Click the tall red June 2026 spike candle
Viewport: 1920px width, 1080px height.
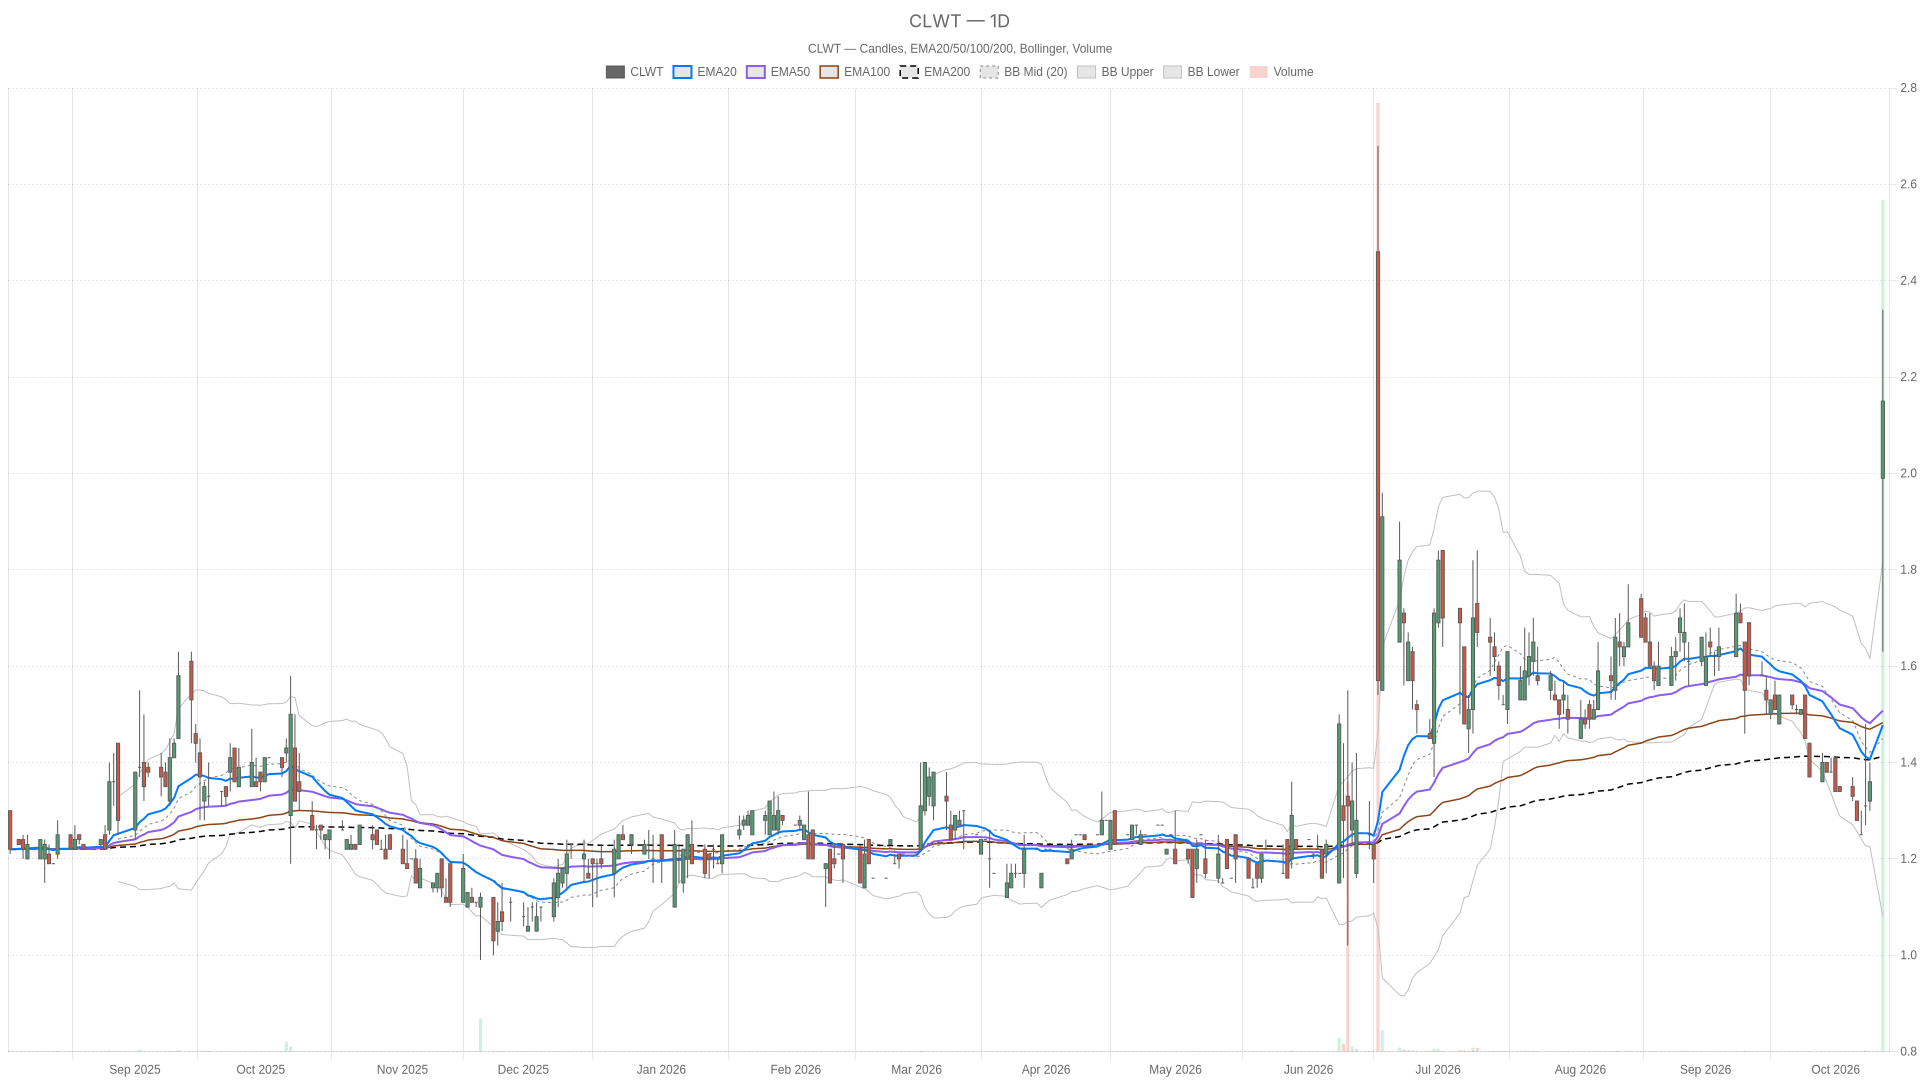(1378, 466)
